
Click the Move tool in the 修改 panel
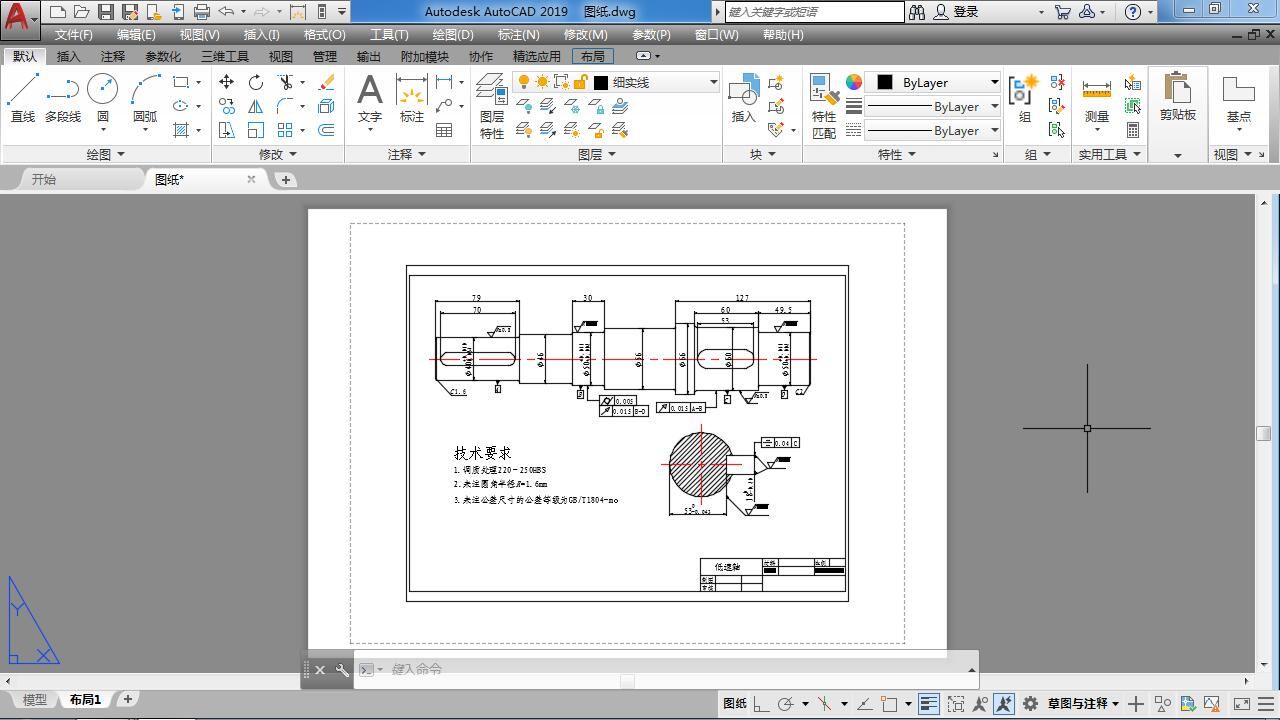point(227,82)
